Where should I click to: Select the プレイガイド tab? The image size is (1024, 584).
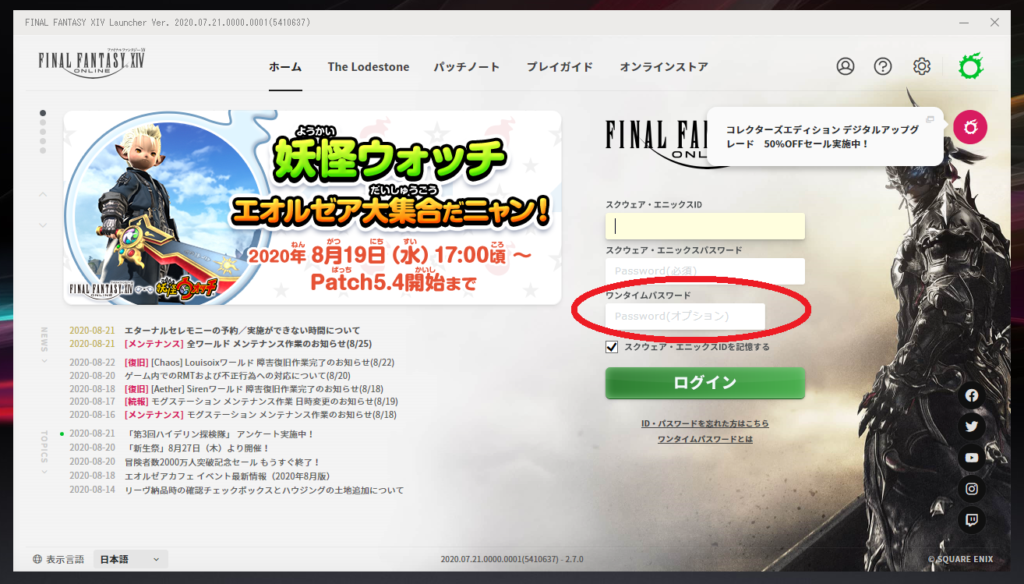pos(560,67)
